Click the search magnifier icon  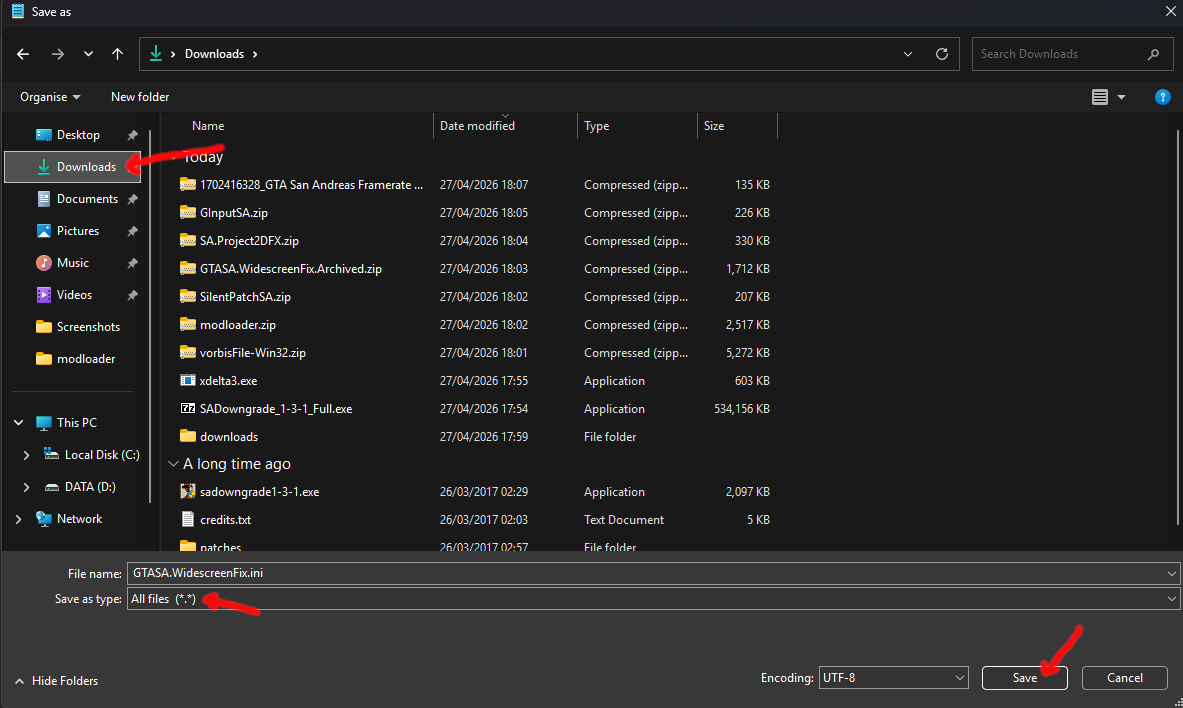(1153, 54)
